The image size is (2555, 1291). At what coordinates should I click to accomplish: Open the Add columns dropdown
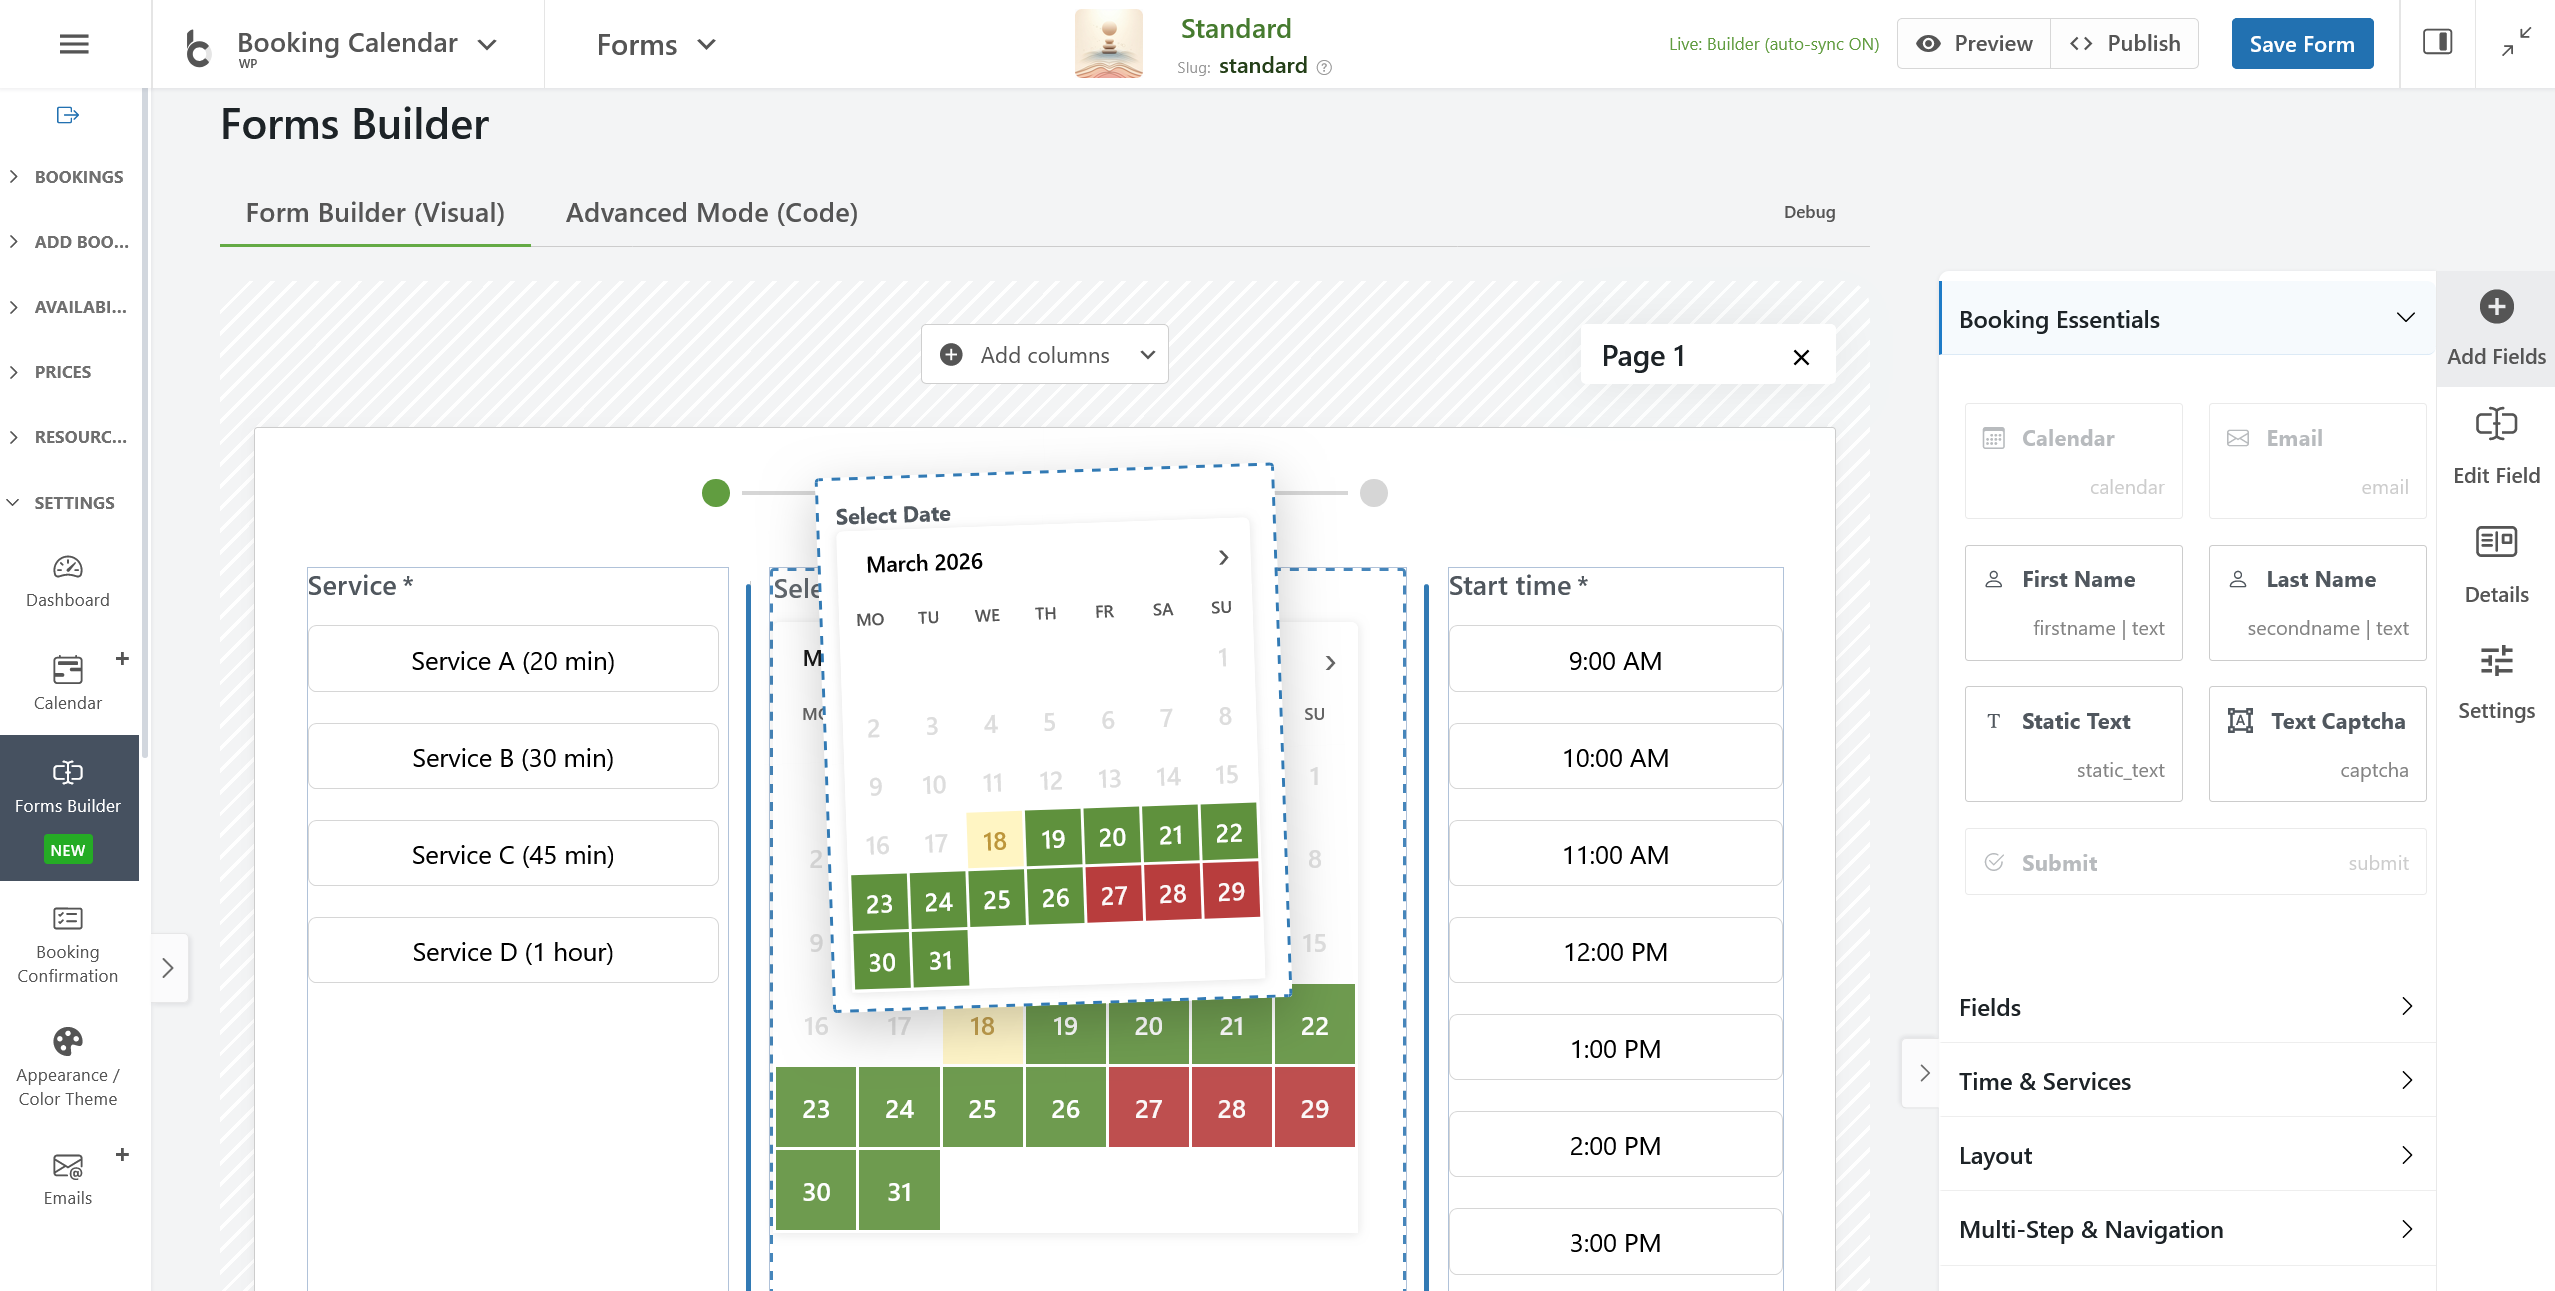point(1045,355)
